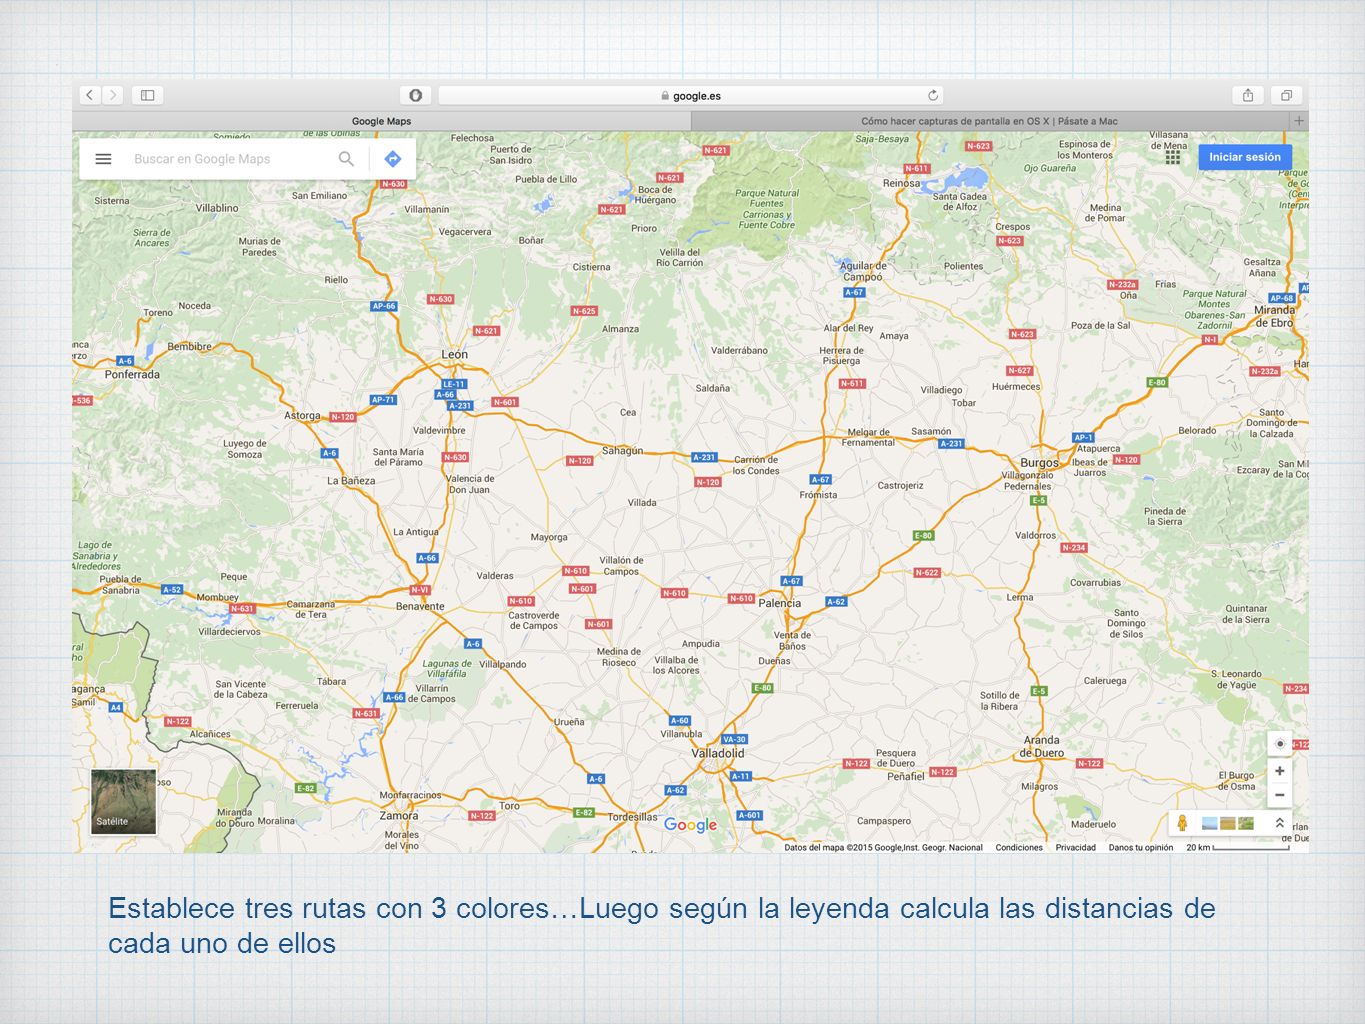
Task: Click the Ponferrada city label
Action: 132,375
